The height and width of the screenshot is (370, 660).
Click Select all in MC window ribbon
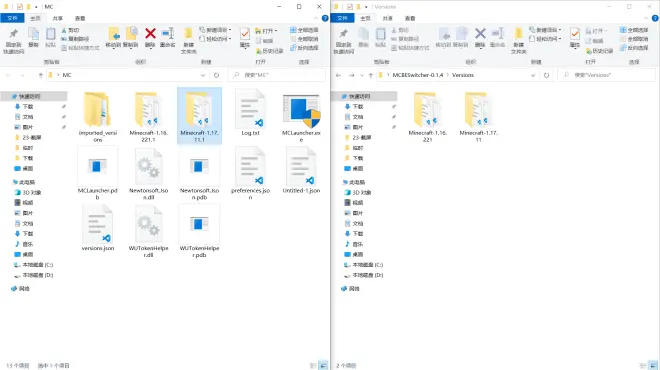coord(304,30)
